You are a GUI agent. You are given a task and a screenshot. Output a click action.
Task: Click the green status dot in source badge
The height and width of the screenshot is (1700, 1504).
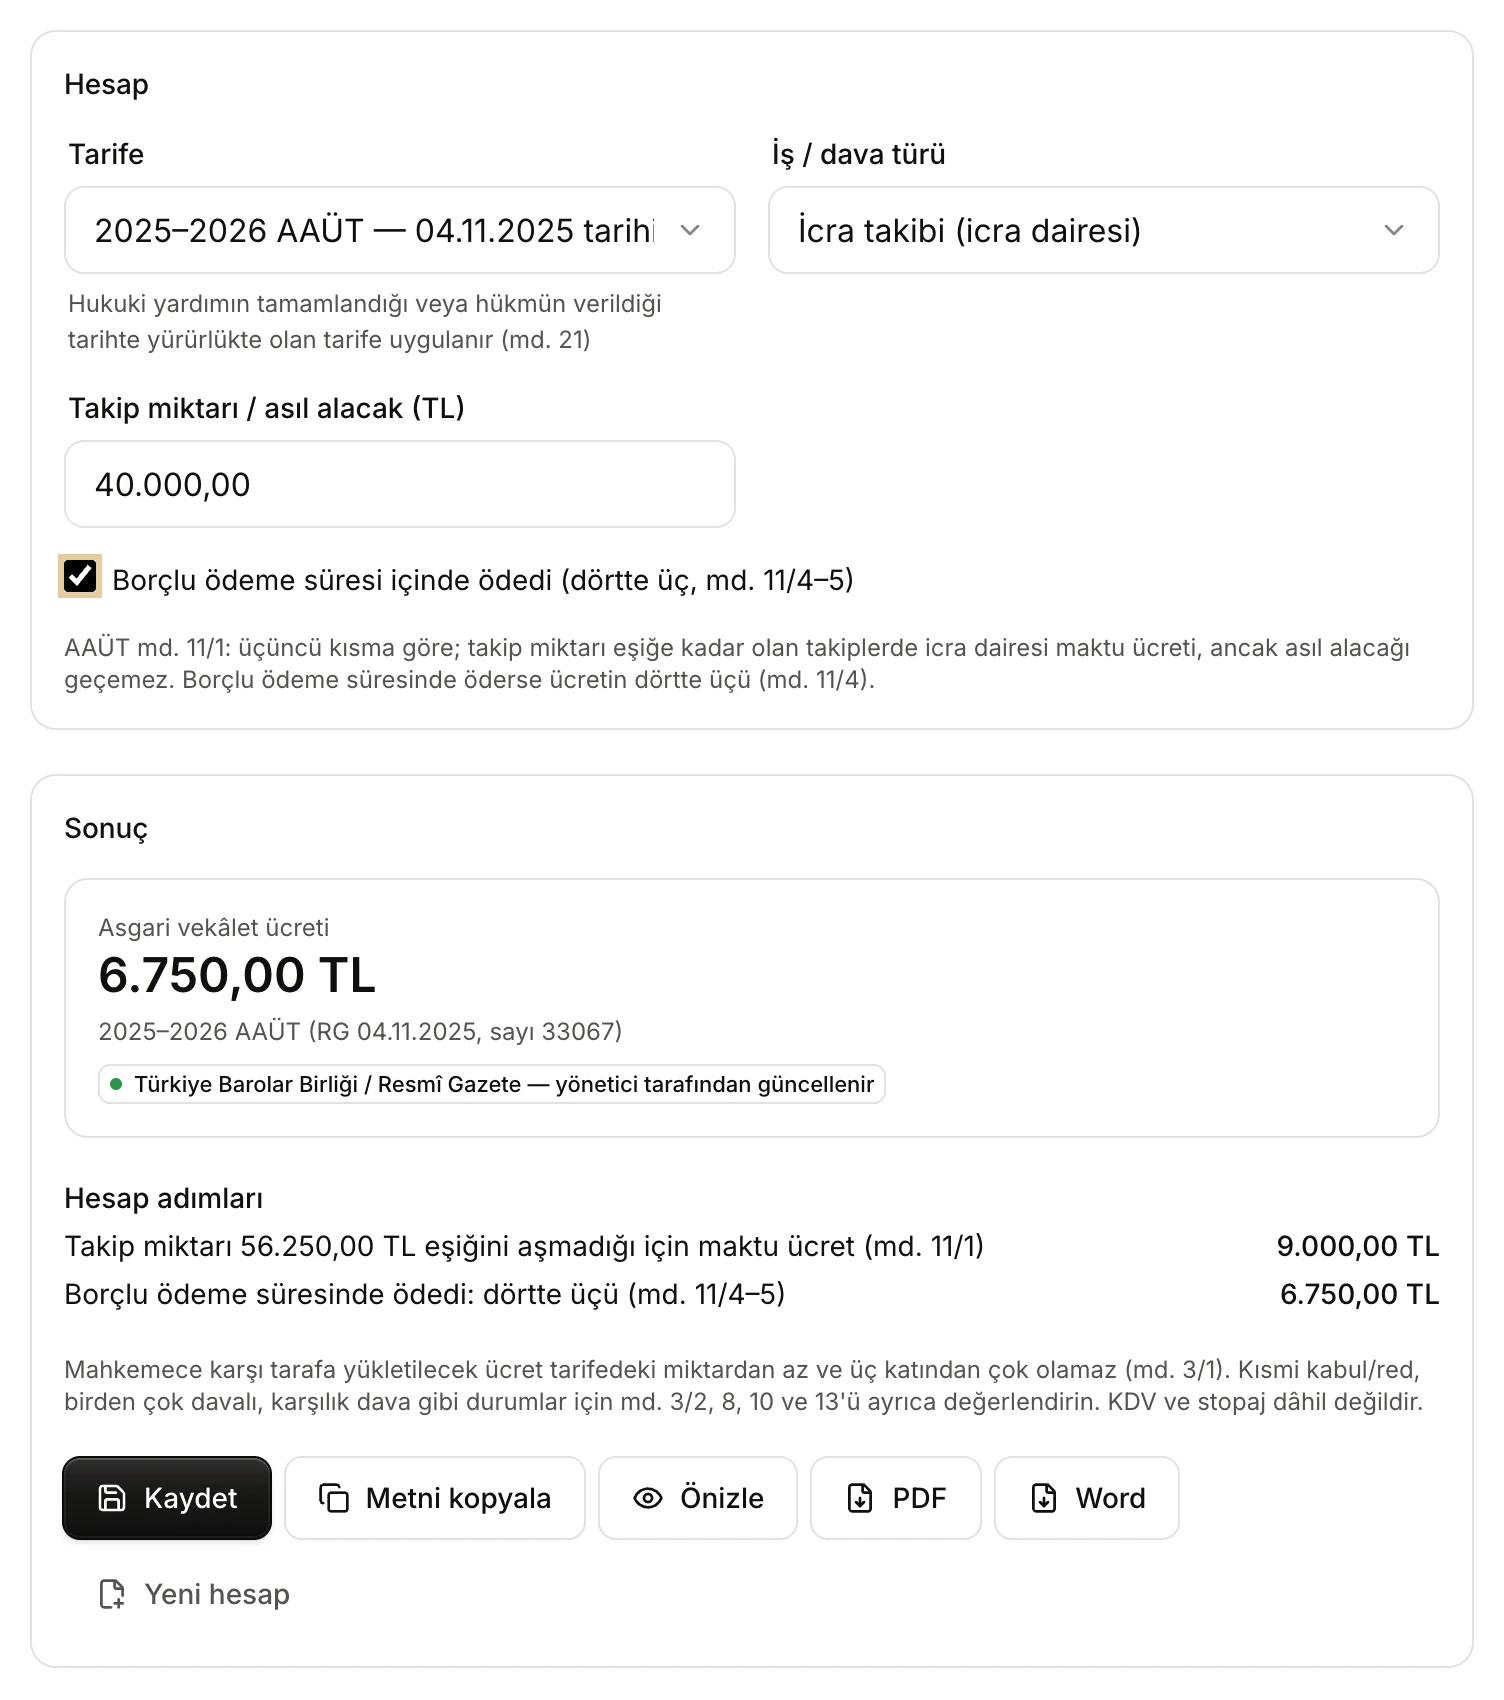point(116,1084)
